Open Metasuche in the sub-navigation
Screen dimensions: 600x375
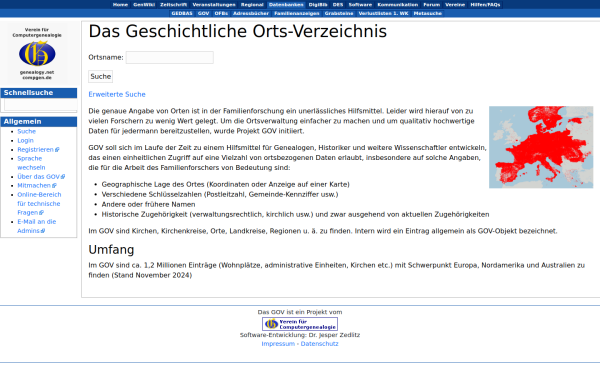(427, 13)
